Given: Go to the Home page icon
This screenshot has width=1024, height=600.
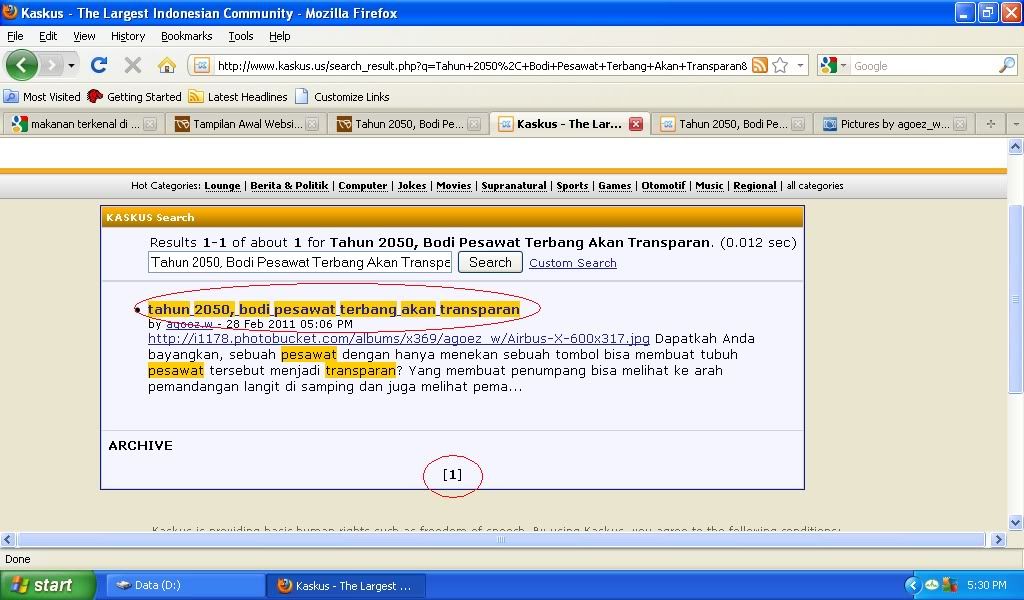Looking at the screenshot, I should tap(167, 65).
